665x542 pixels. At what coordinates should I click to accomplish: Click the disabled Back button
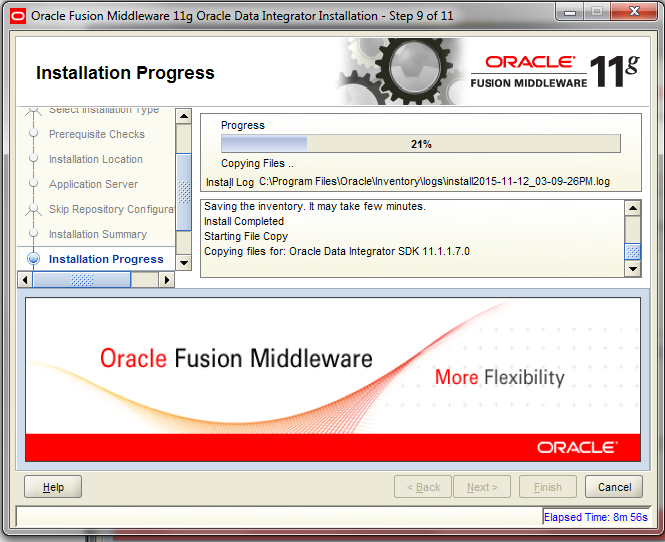[x=423, y=487]
